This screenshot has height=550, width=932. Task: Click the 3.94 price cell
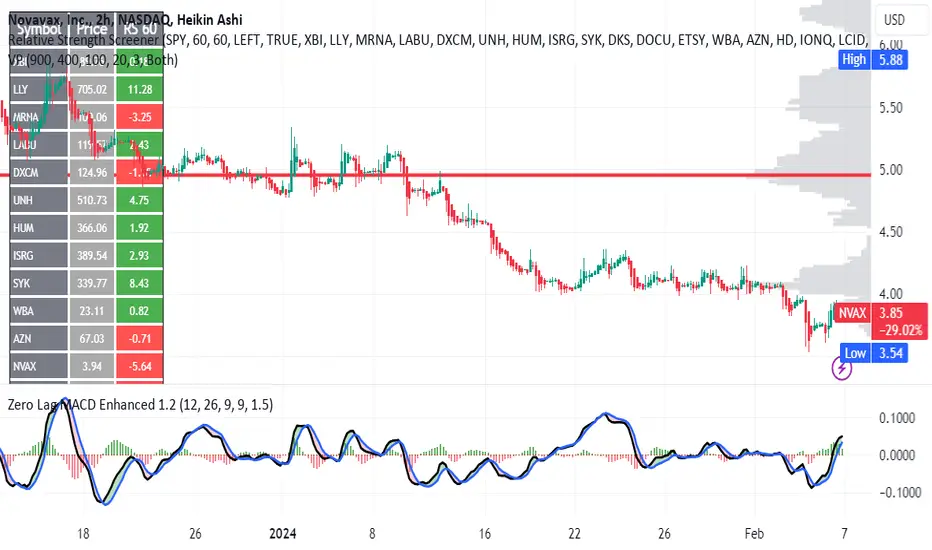(x=92, y=366)
